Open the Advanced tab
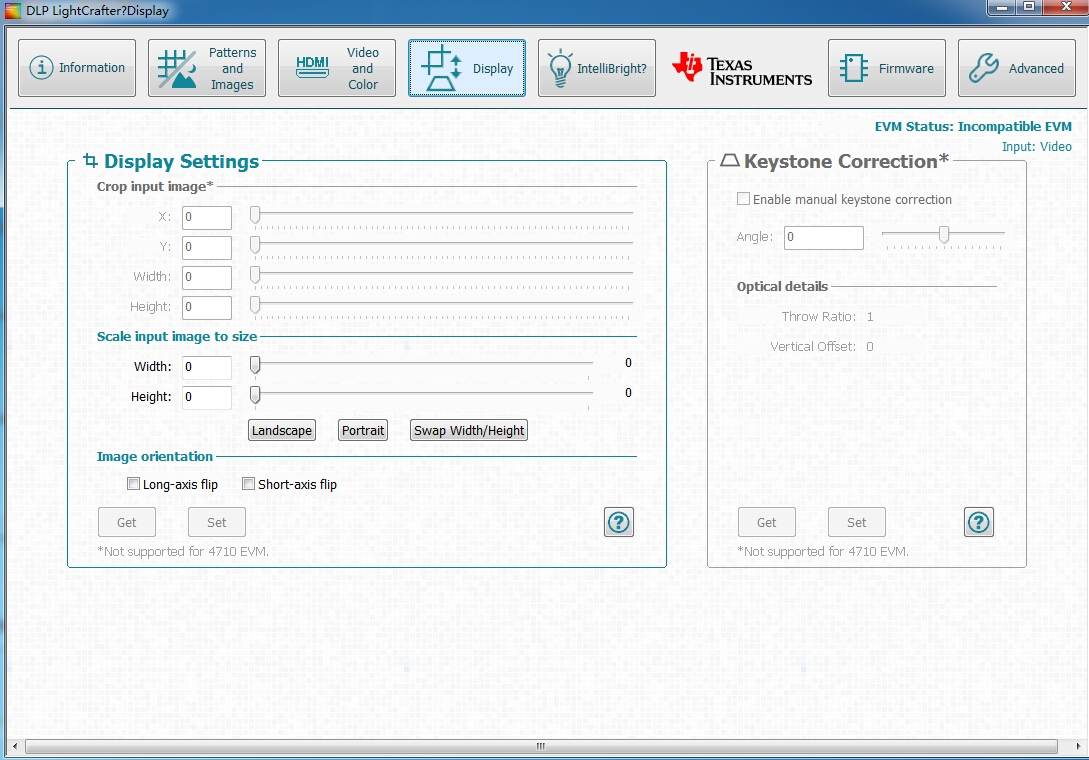Screen dimensions: 1089x760 [1017, 68]
